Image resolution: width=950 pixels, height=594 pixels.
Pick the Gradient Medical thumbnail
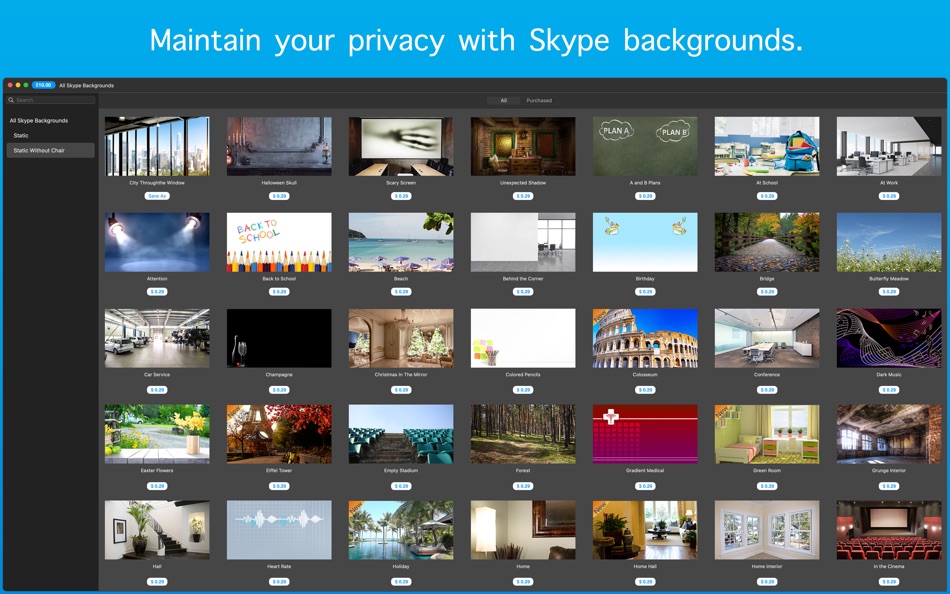(x=645, y=434)
